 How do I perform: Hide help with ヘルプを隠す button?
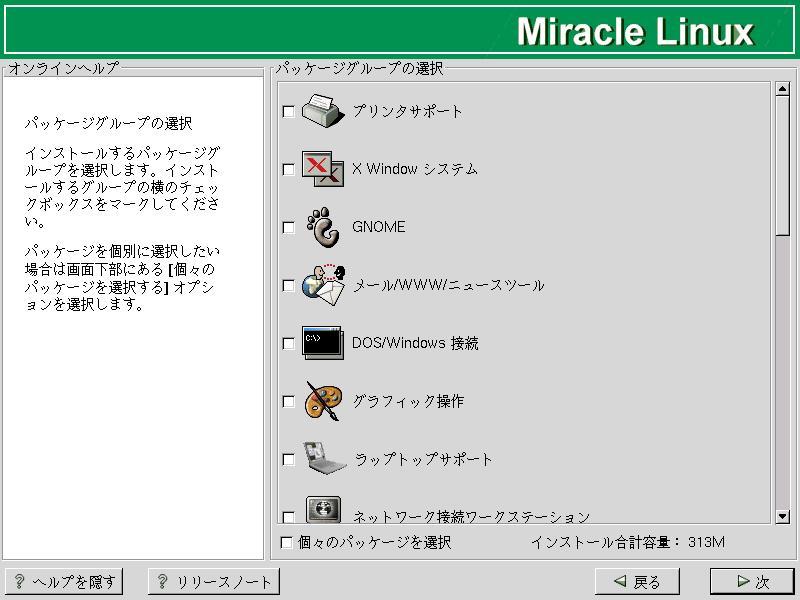point(64,581)
